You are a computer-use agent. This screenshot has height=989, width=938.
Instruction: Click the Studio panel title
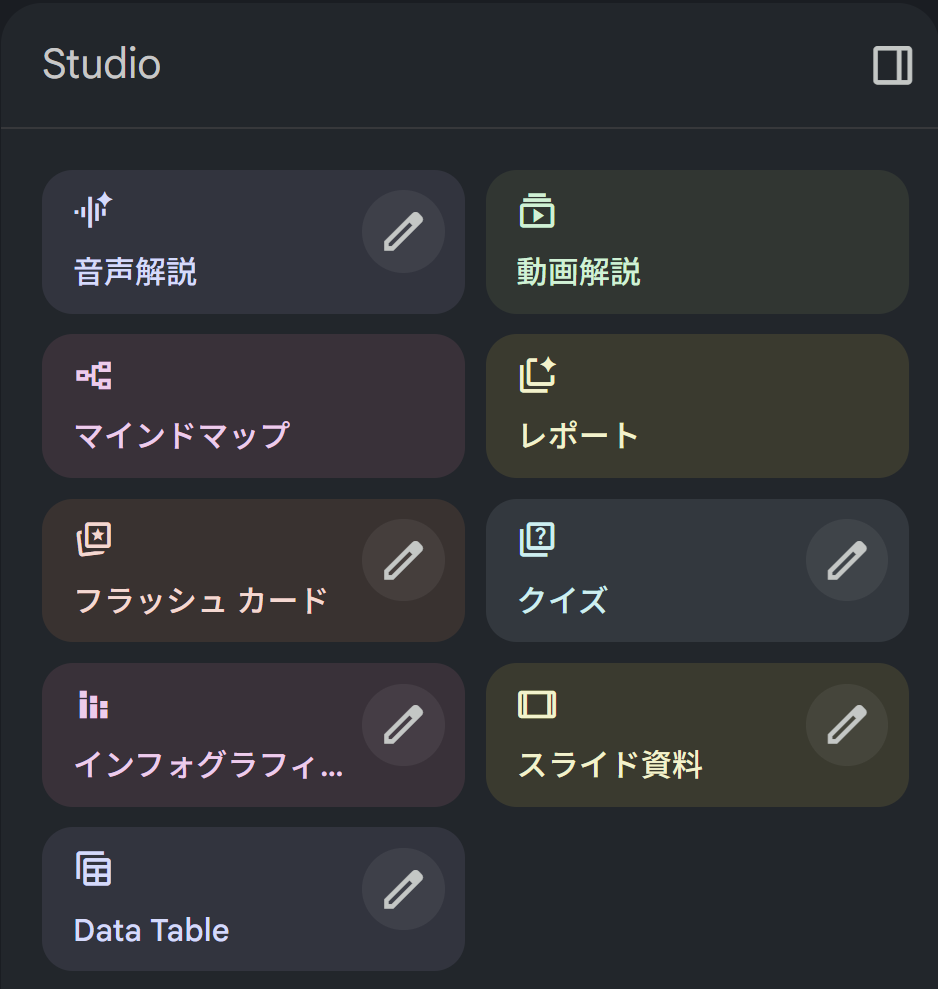101,65
